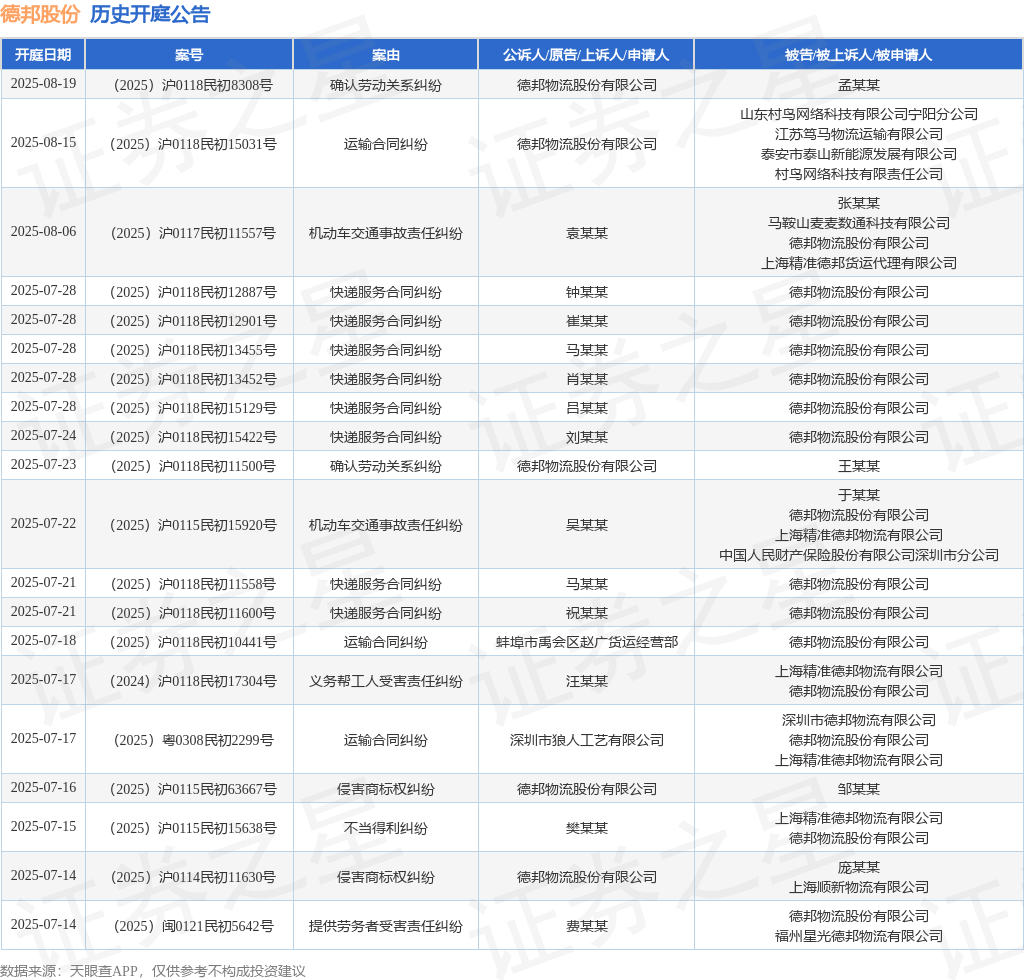Click case number 沪0118民初12901号

click(193, 321)
